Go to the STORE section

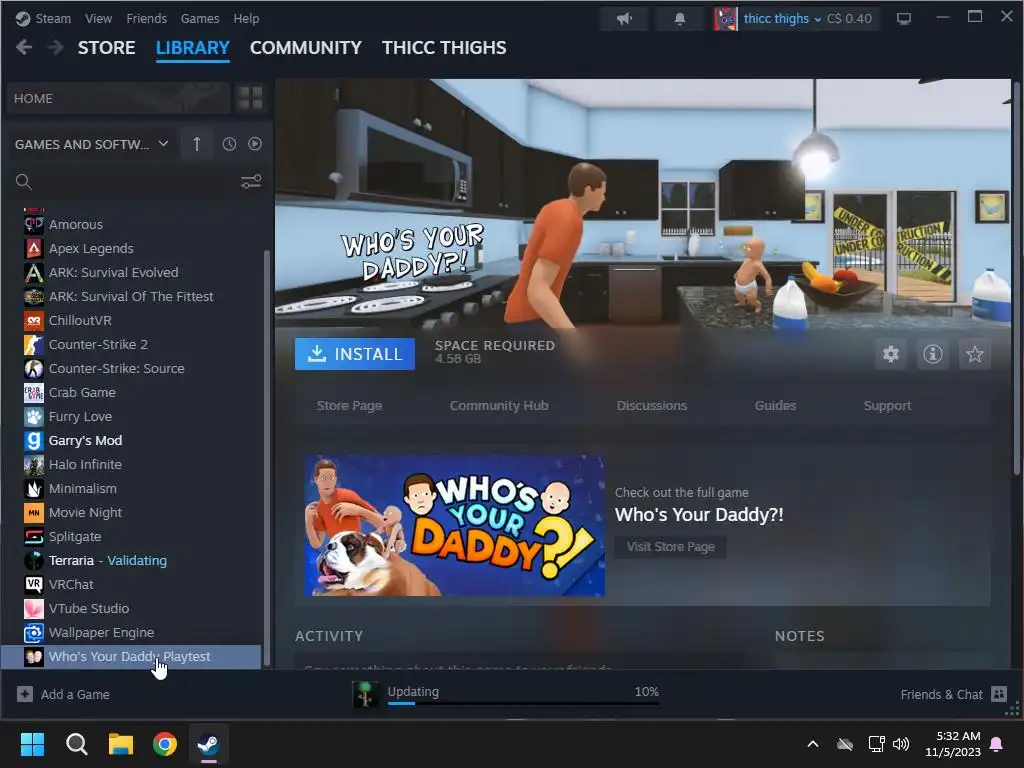point(106,48)
